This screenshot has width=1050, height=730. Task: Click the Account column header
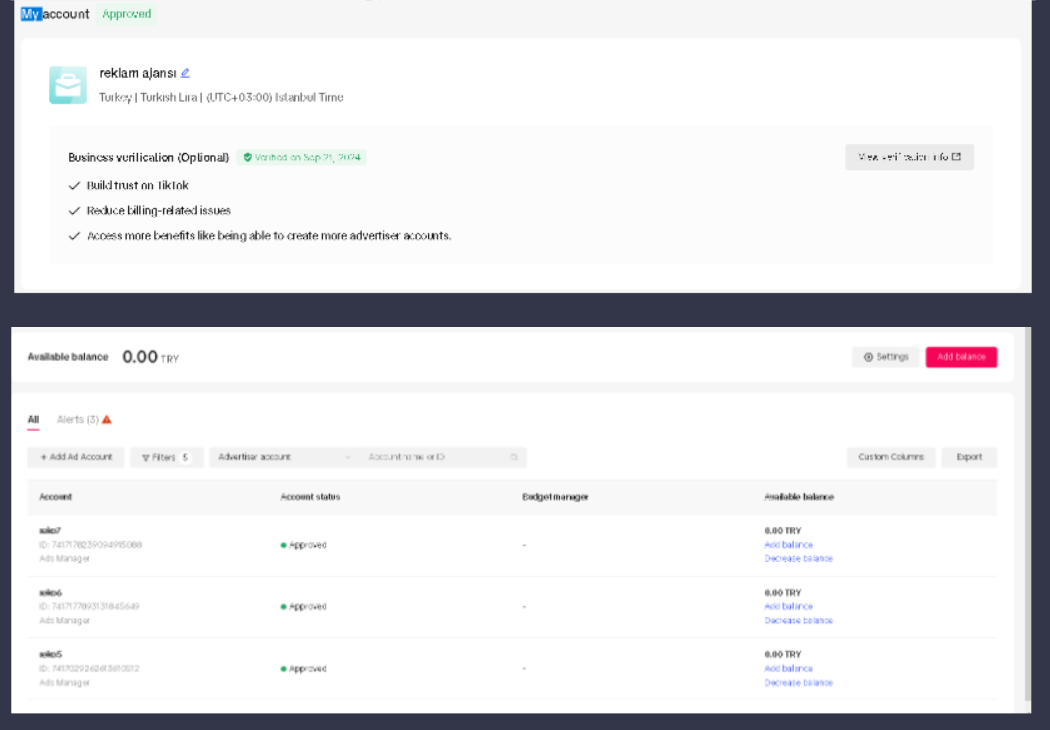pyautogui.click(x=56, y=497)
